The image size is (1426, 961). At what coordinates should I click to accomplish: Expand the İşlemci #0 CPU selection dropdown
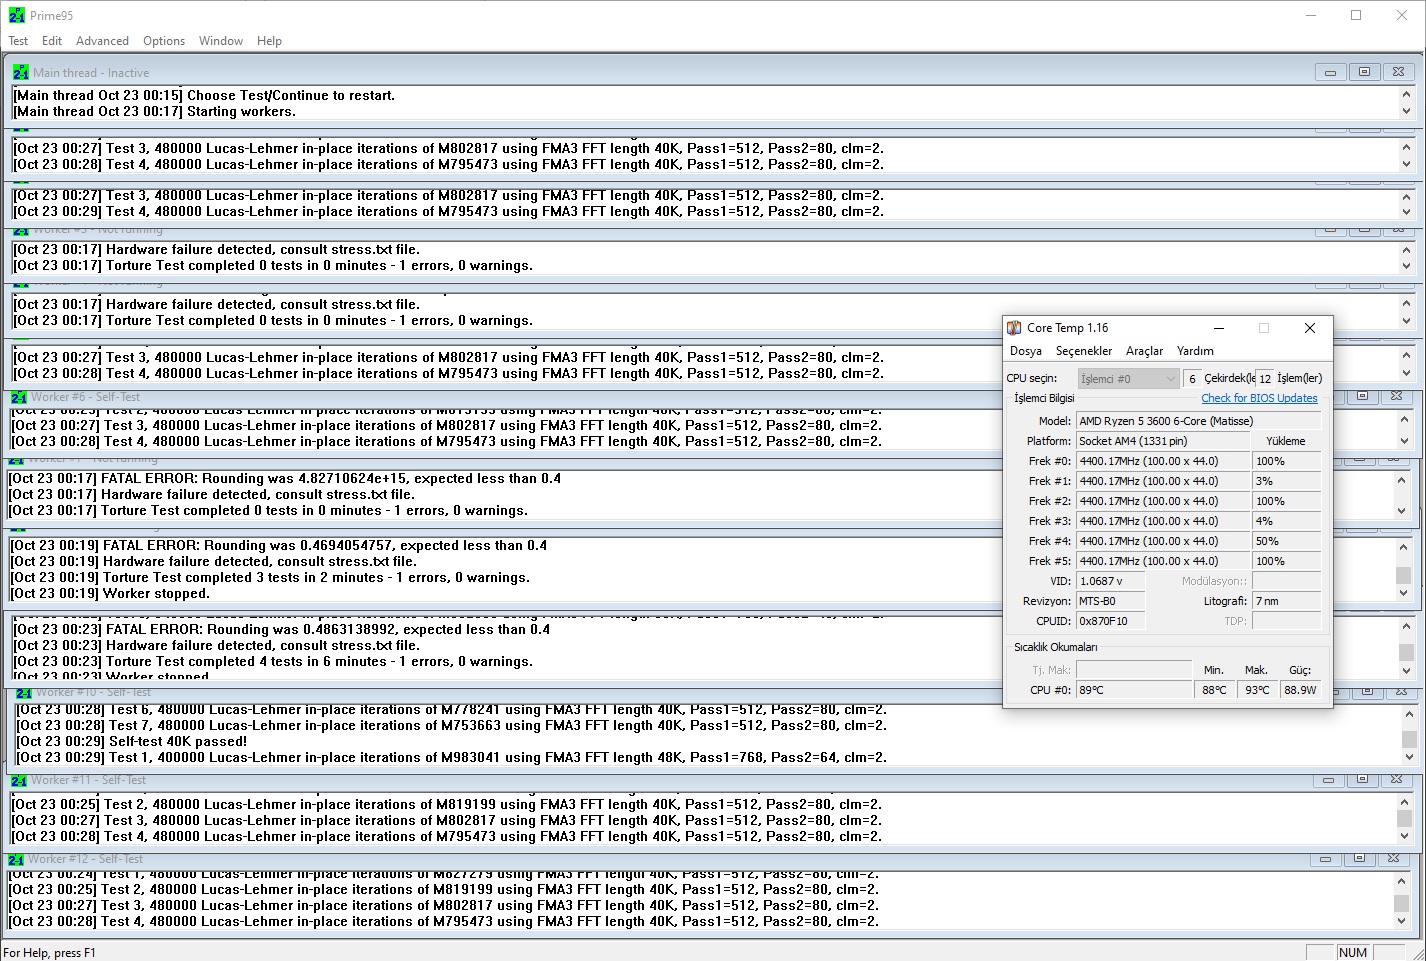(x=1128, y=379)
